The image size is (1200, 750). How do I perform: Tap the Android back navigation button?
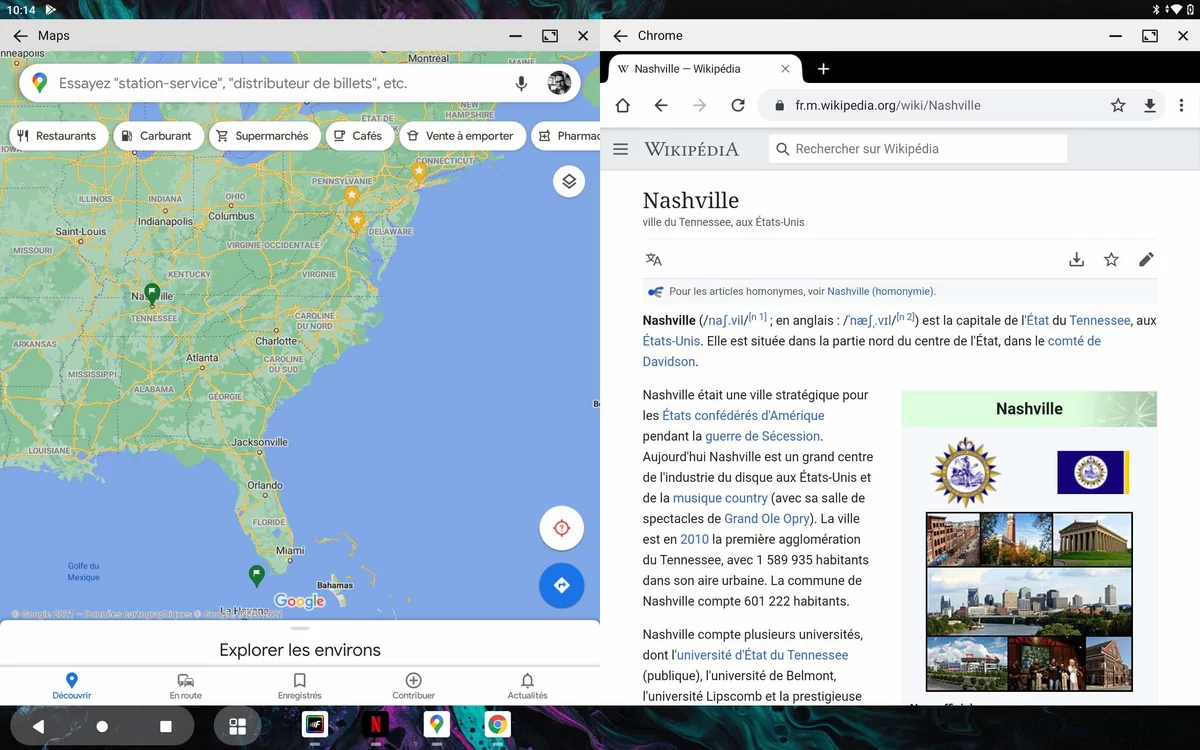click(x=38, y=727)
